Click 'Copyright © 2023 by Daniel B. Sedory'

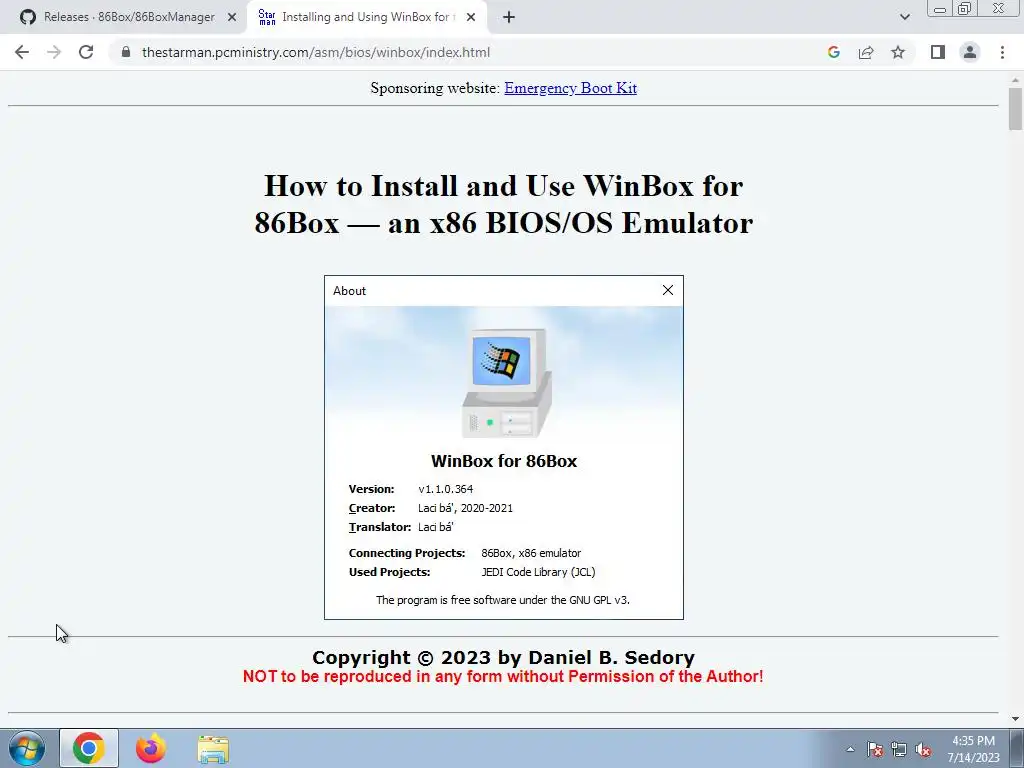pyautogui.click(x=503, y=657)
